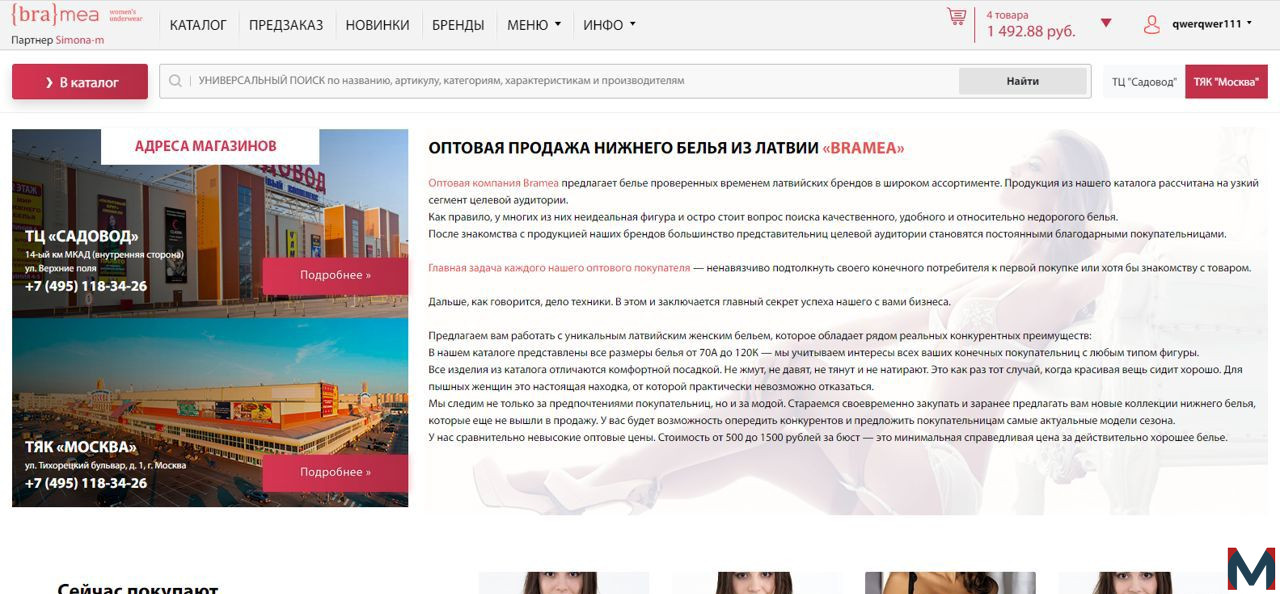1280x594 pixels.
Task: Open the КАТАЛОГ menu item
Action: [198, 25]
